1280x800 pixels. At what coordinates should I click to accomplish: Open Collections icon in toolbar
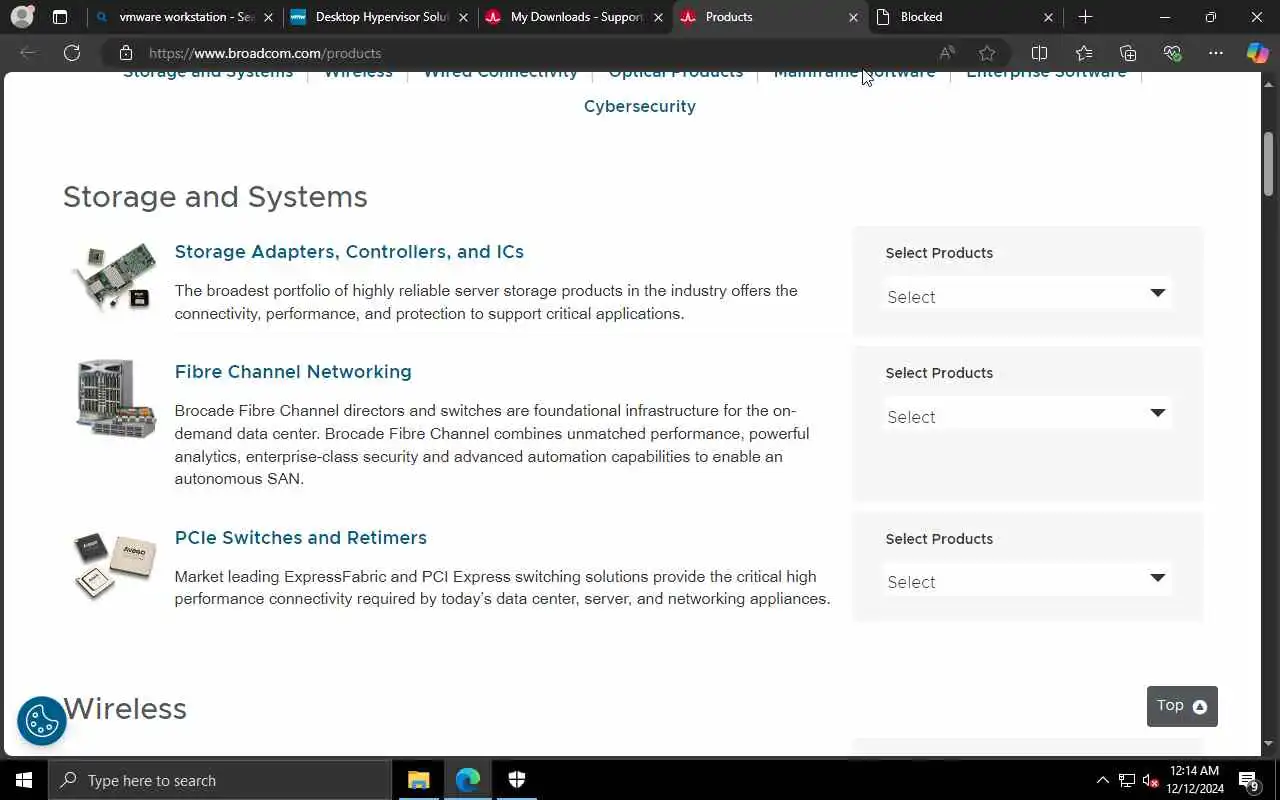coord(1128,53)
